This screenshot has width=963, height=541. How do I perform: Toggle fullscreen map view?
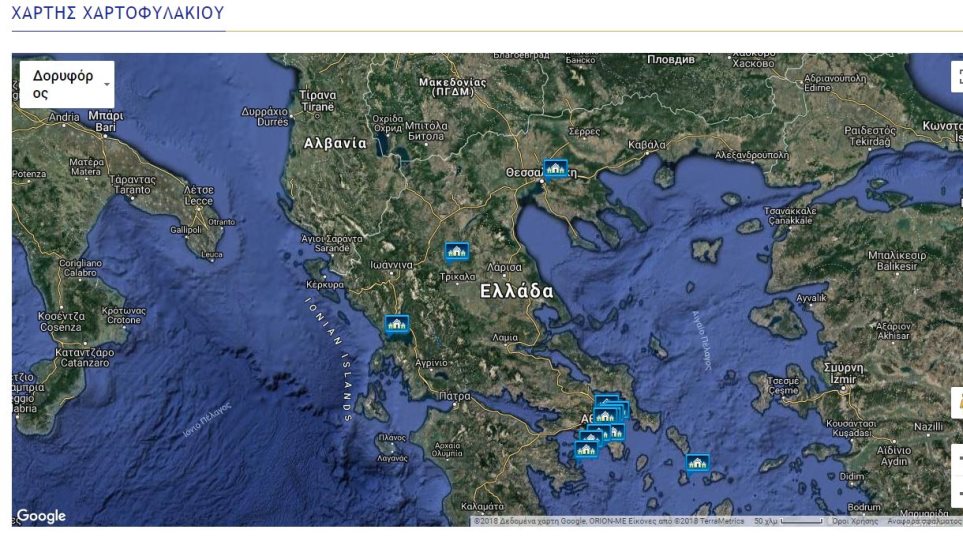click(957, 77)
